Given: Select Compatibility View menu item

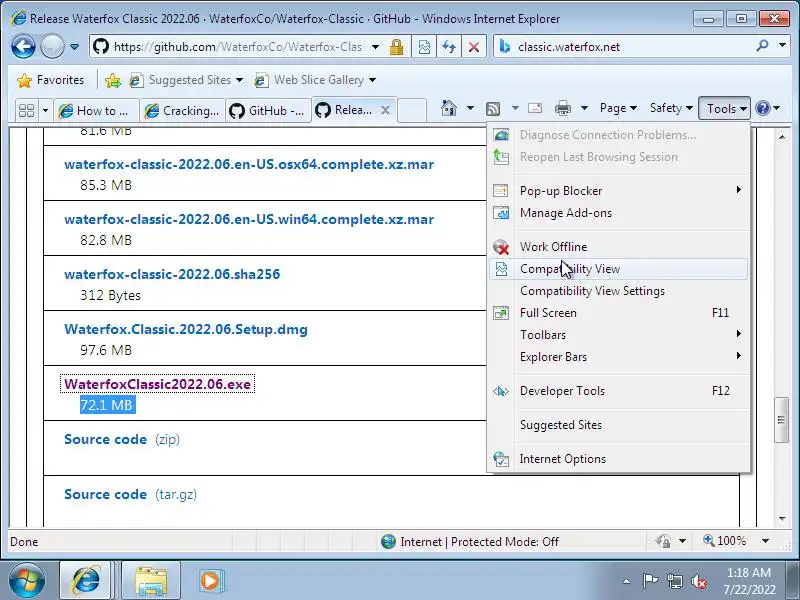Looking at the screenshot, I should point(618,269).
